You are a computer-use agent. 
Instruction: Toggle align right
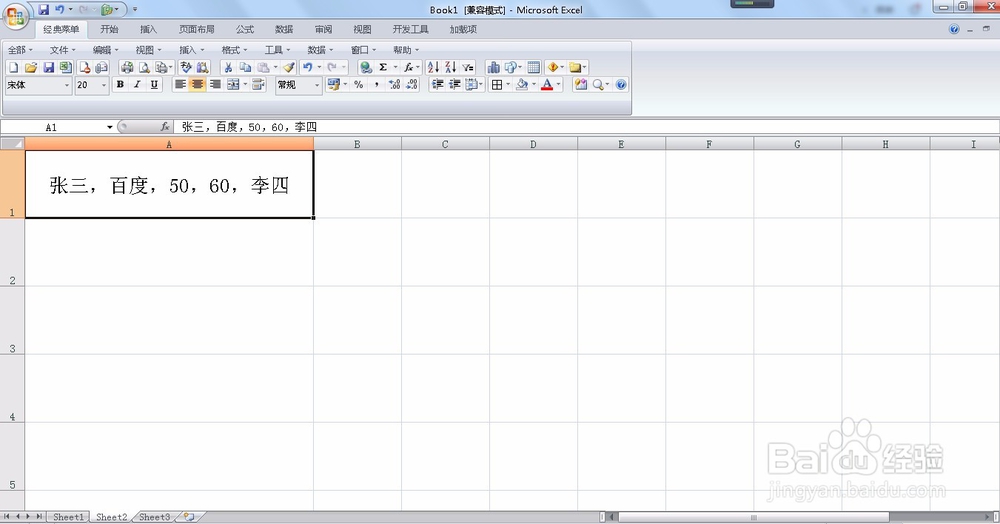pyautogui.click(x=215, y=84)
